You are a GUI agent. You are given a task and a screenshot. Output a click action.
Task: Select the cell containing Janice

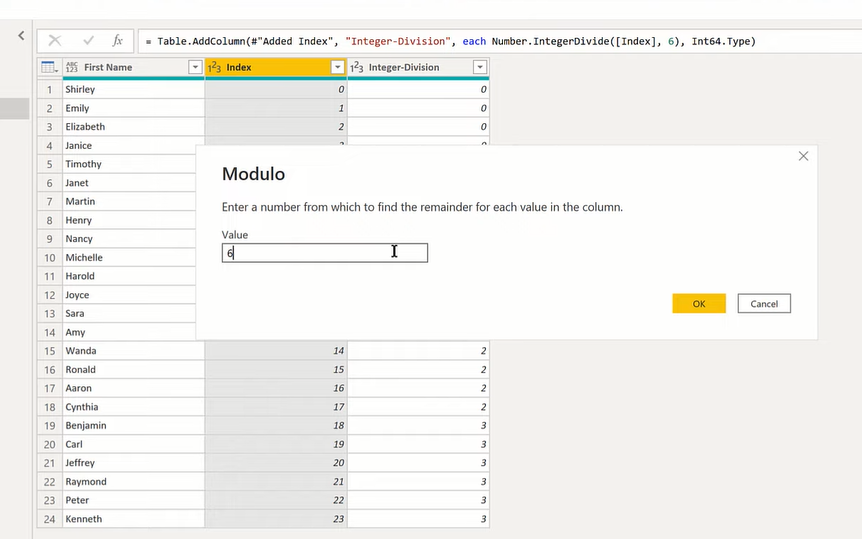coord(129,145)
